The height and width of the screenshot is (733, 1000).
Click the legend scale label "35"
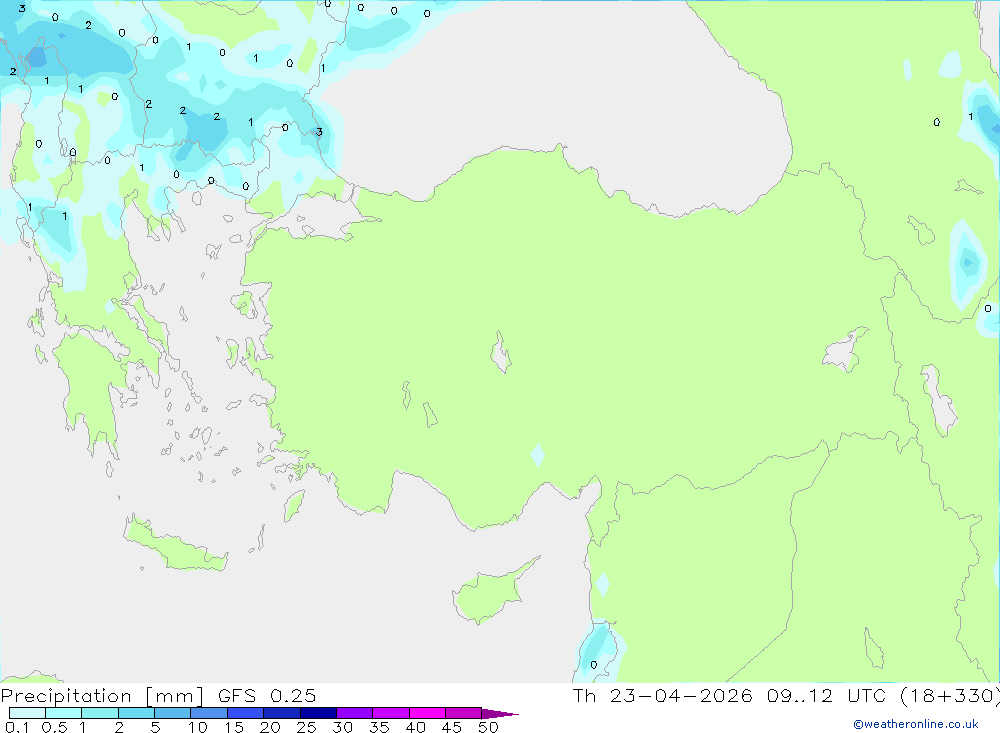(379, 727)
